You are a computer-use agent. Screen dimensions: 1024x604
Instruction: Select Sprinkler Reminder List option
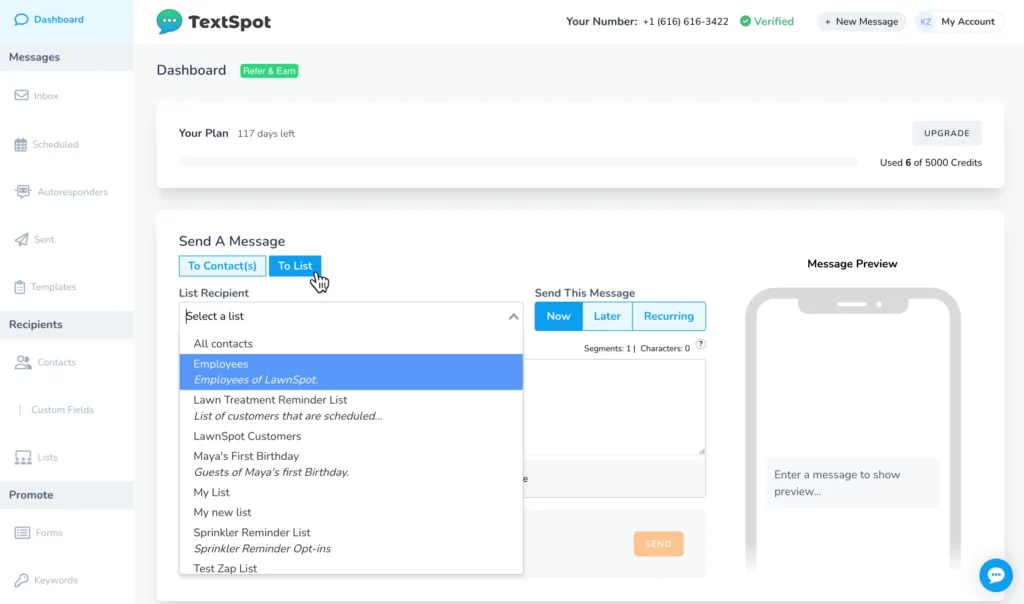[351, 541]
